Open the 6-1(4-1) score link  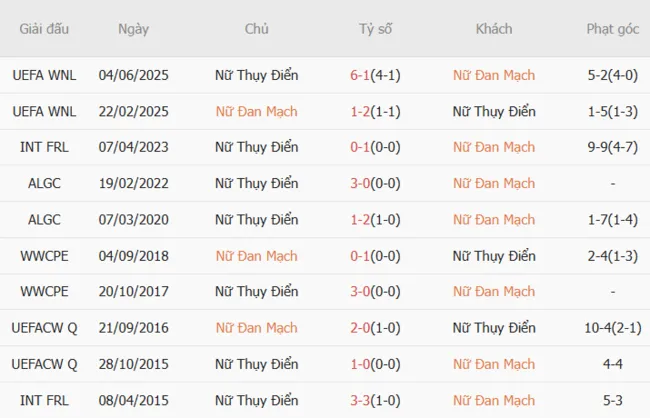(x=375, y=75)
